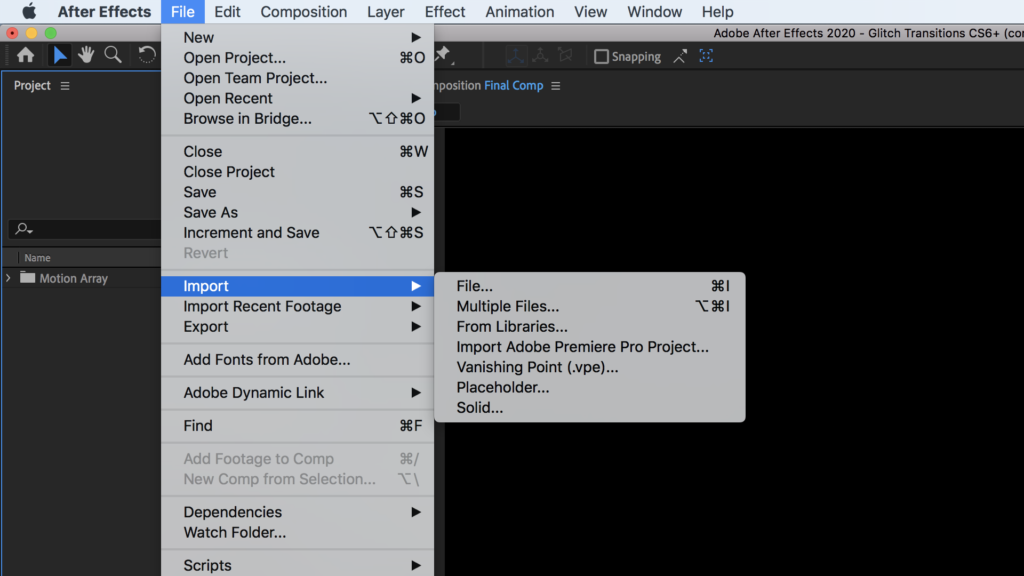Open the Final Comp panel menu icon
This screenshot has width=1024, height=576.
[556, 86]
